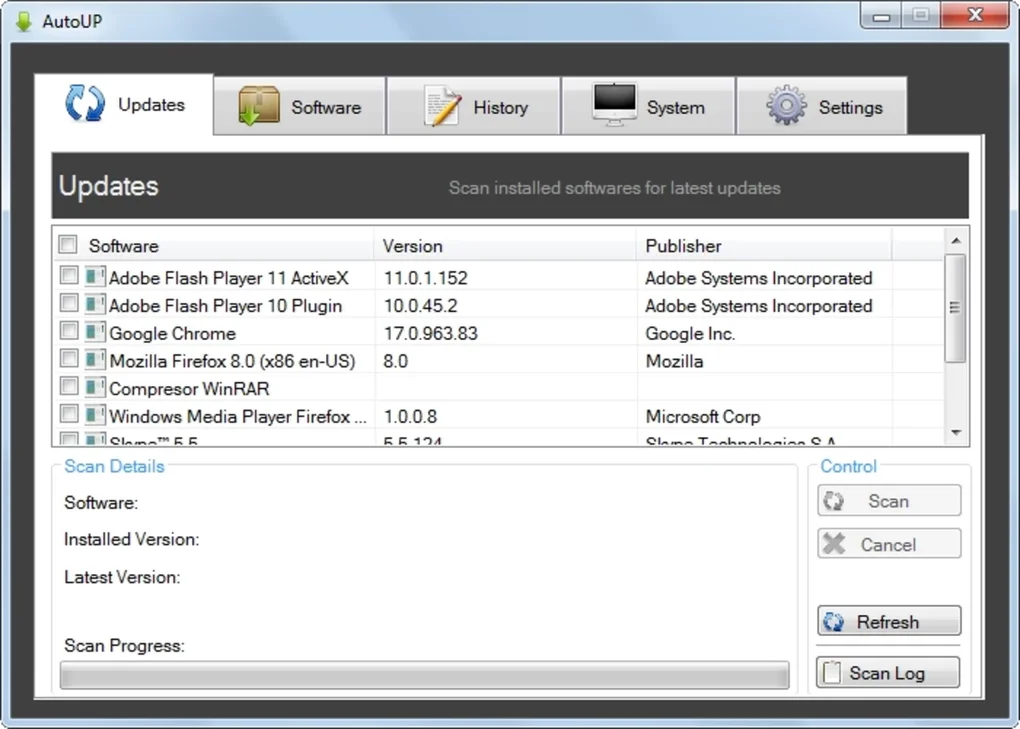
Task: Click the list scrollbar down arrow
Action: click(956, 432)
